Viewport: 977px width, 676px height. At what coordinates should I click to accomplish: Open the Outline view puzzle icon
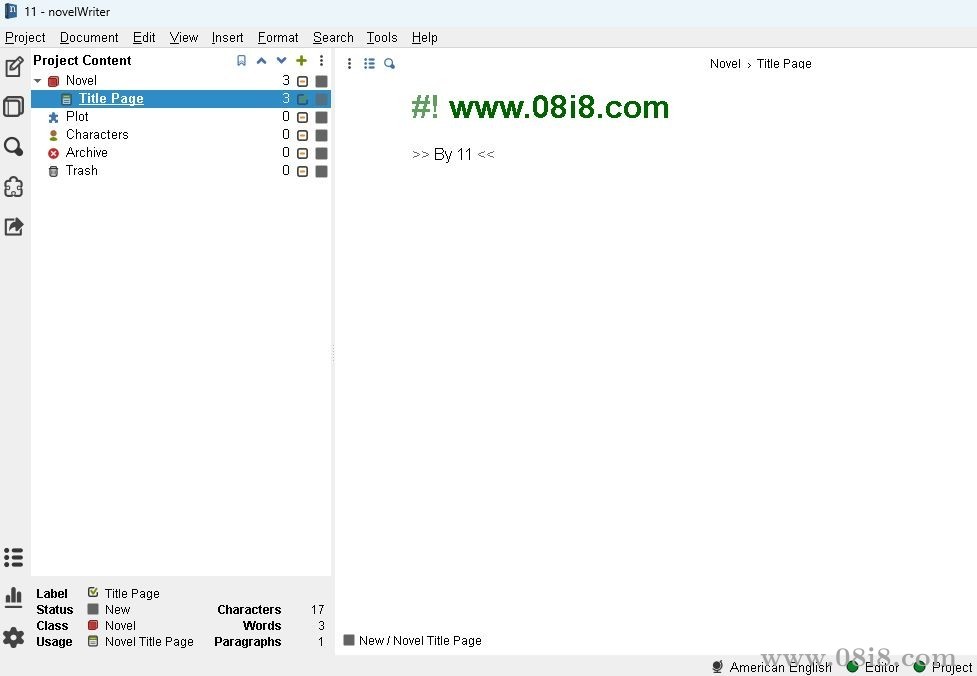coord(14,187)
